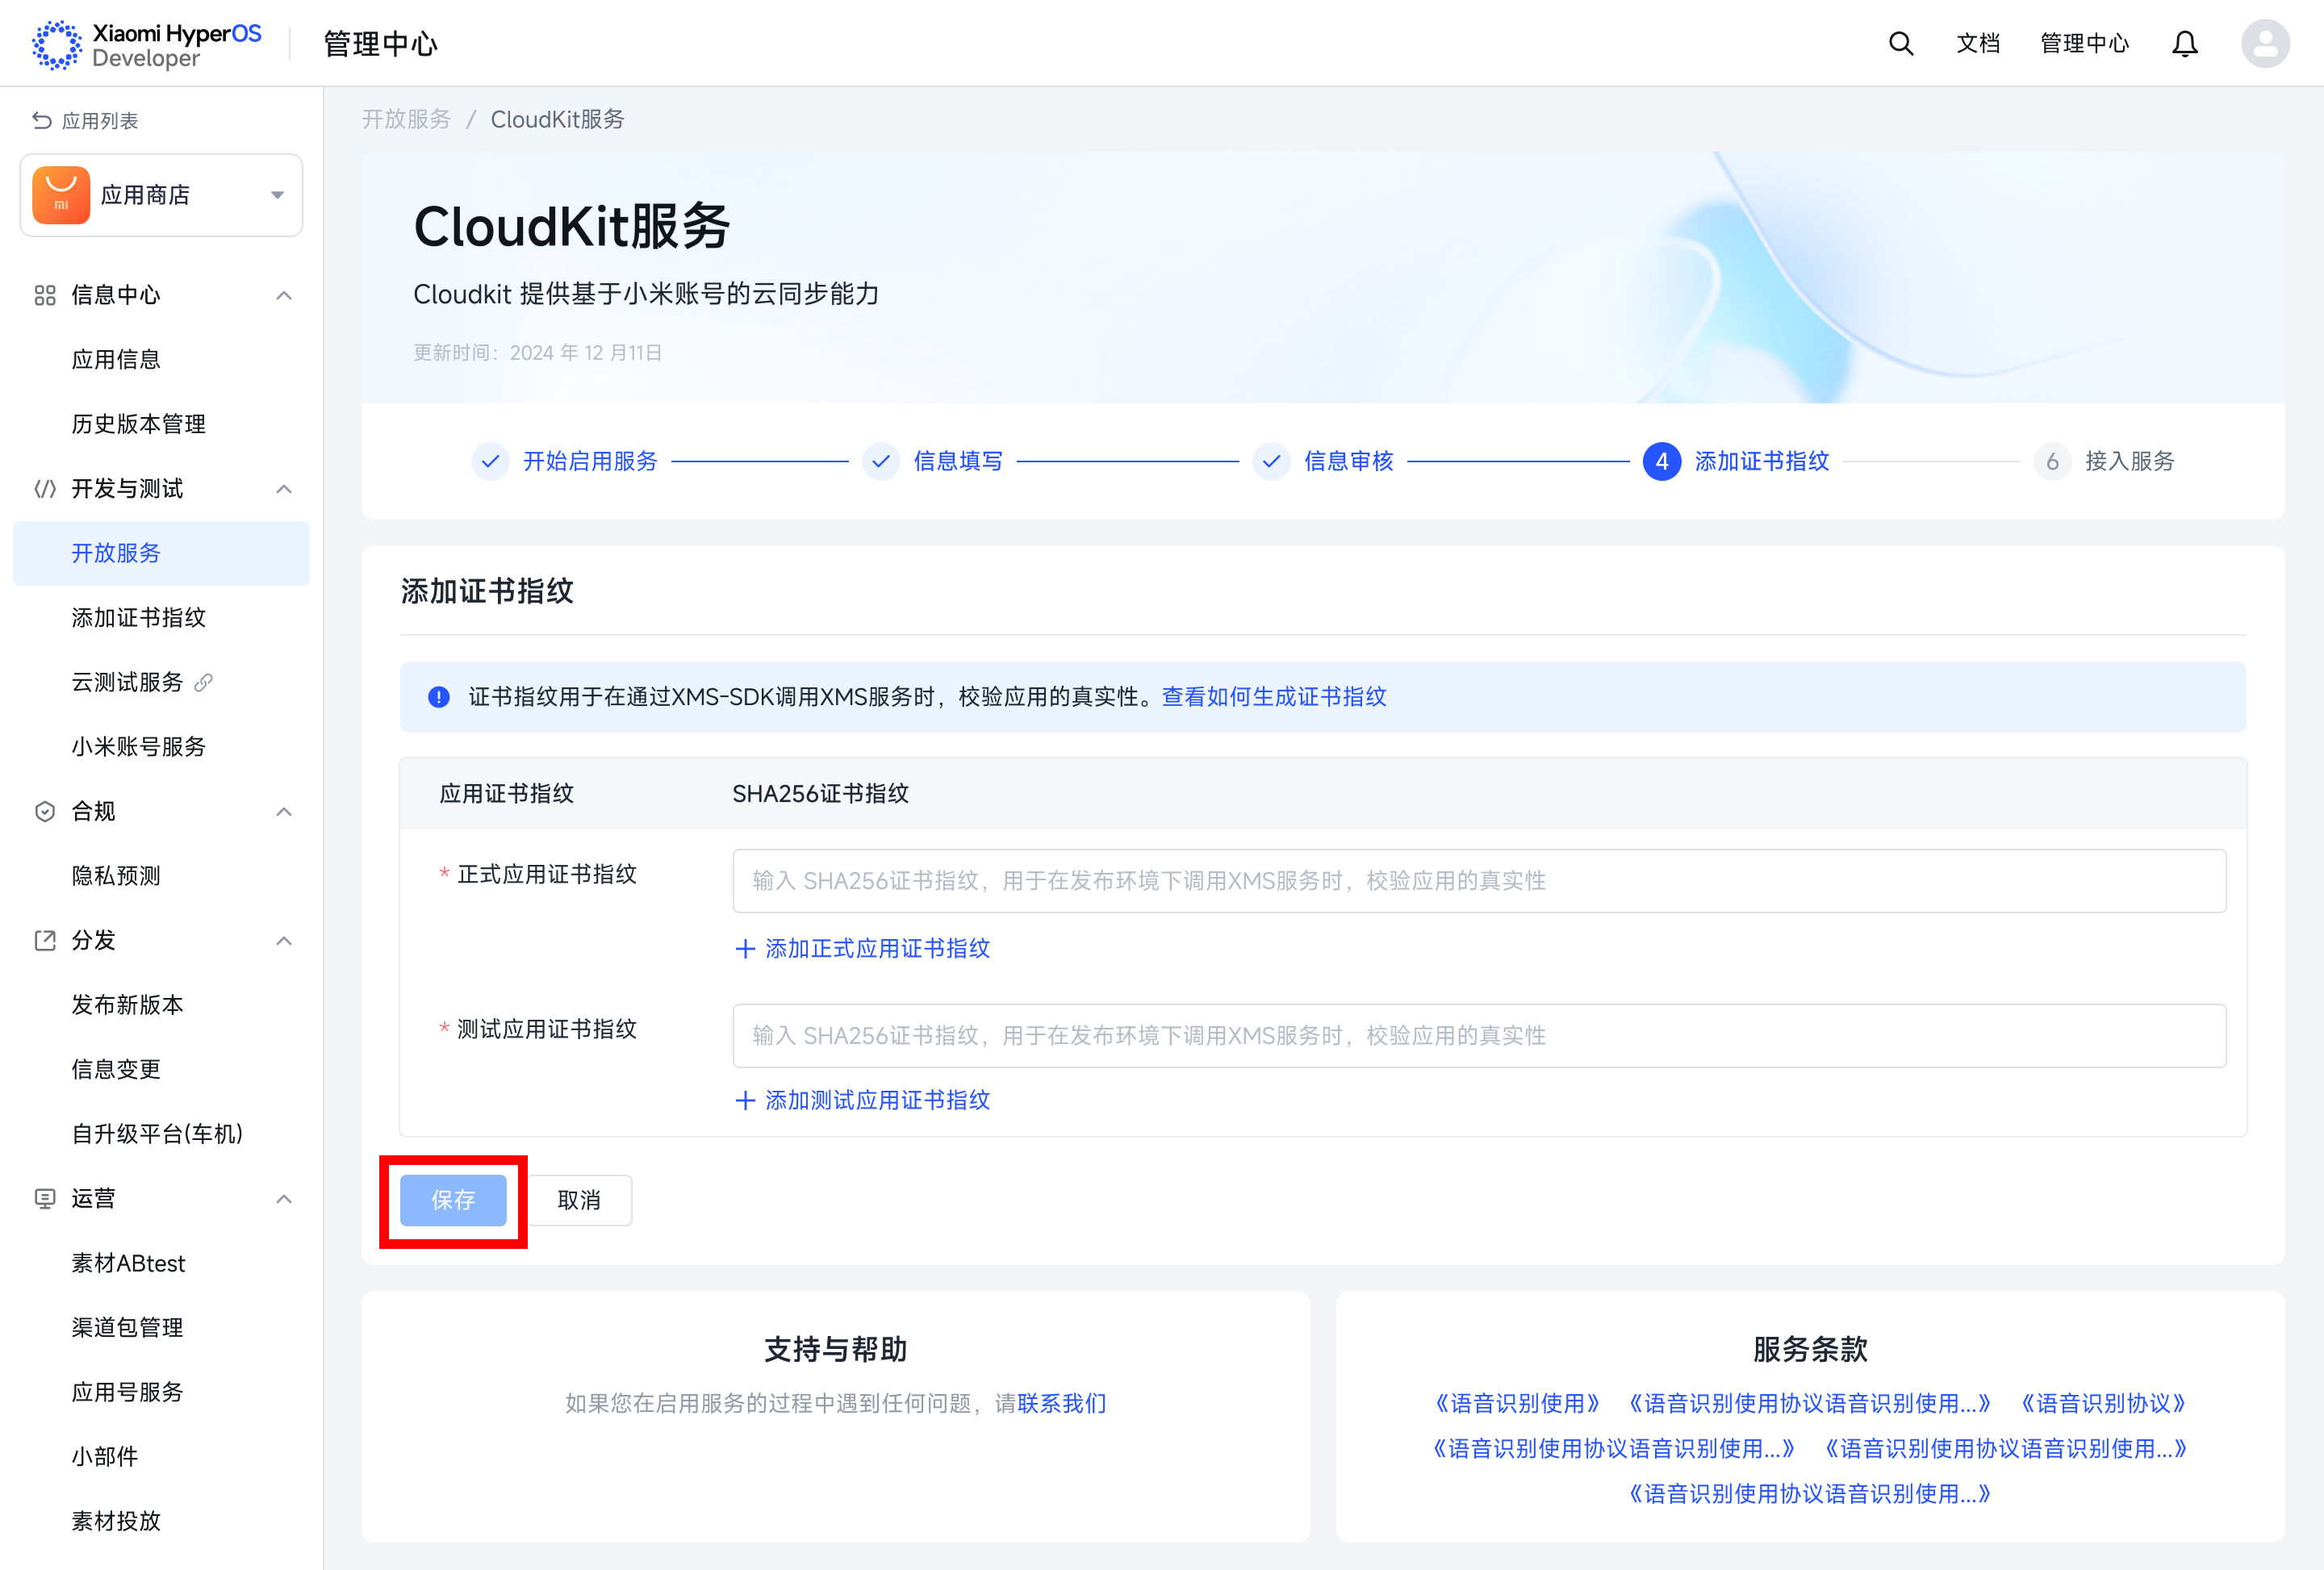Click plus icon beside 添加测试应用证书指纹
This screenshot has width=2324, height=1570.
click(x=745, y=1101)
